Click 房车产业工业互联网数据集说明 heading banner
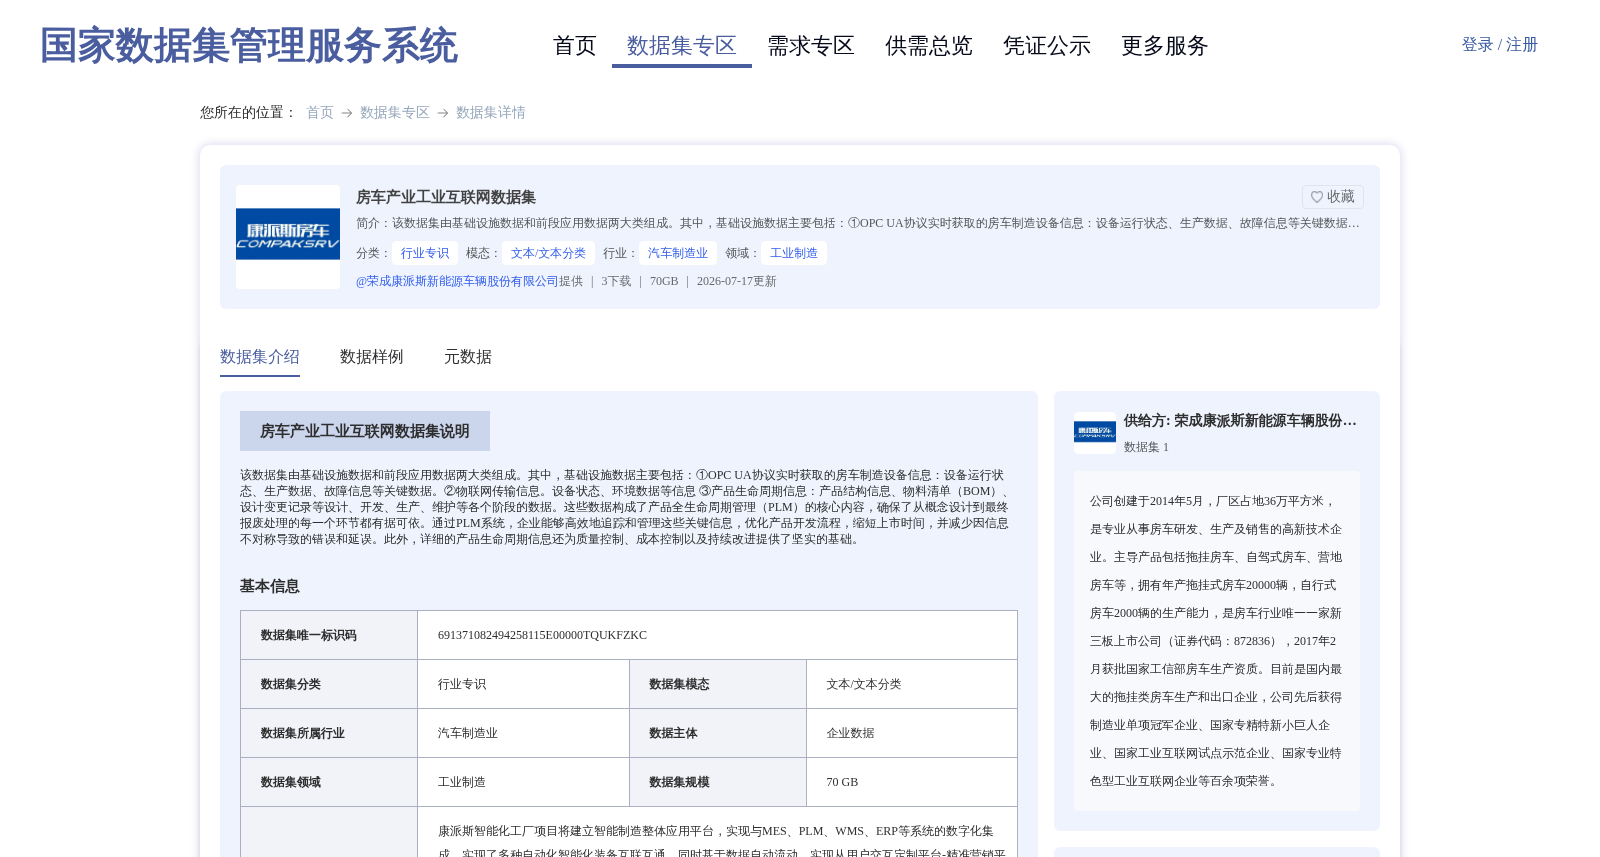Screen dimensions: 1600x857 click(365, 431)
